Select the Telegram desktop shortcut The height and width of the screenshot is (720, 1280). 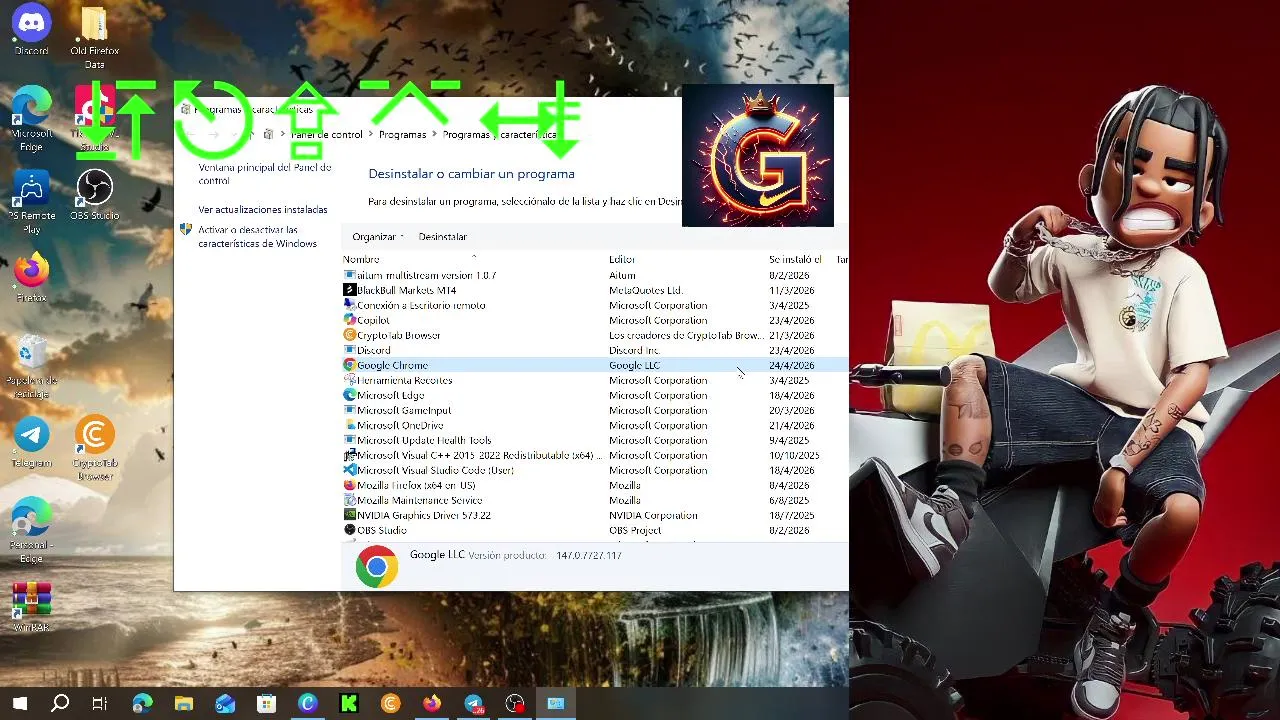point(31,443)
